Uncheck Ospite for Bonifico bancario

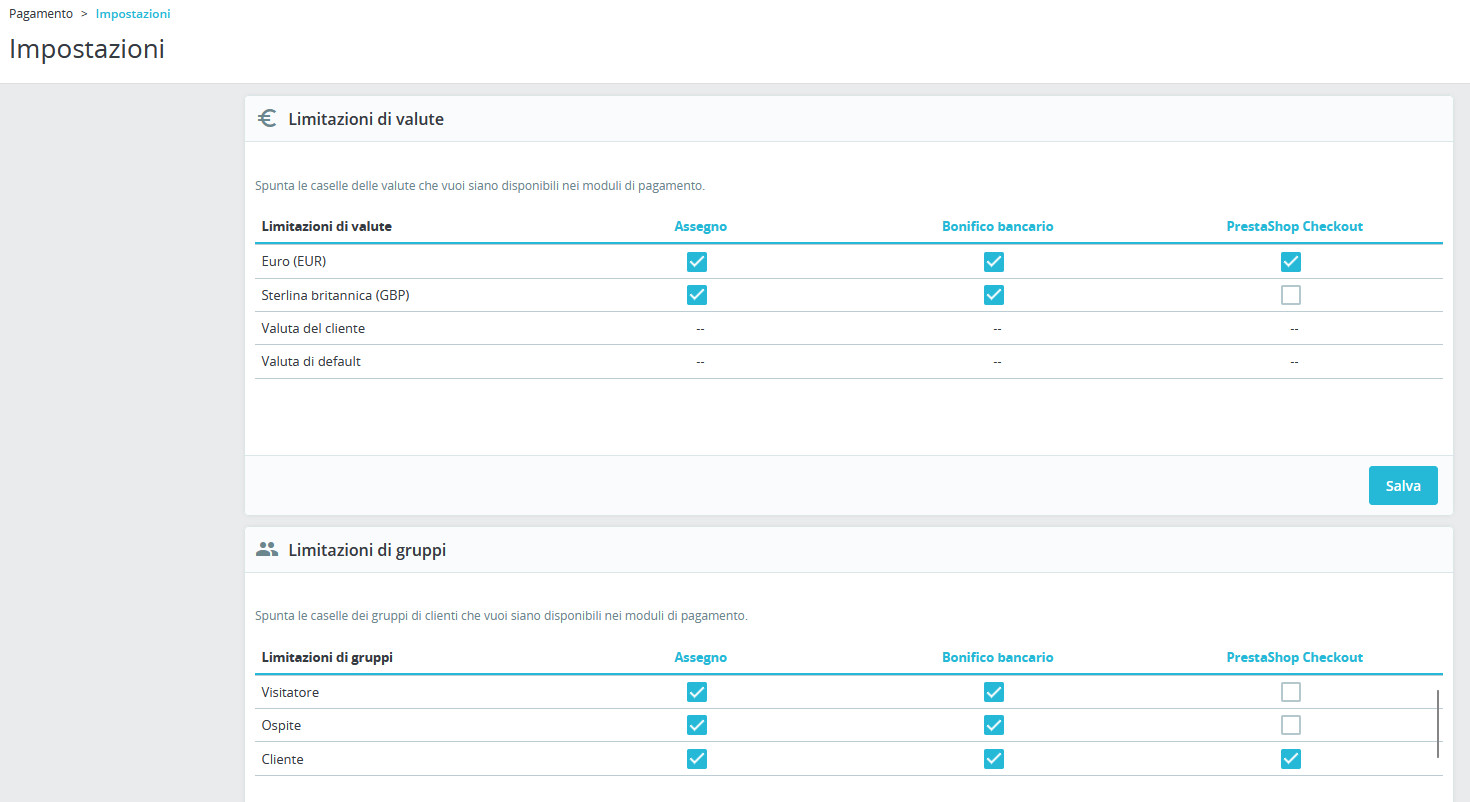click(x=993, y=725)
